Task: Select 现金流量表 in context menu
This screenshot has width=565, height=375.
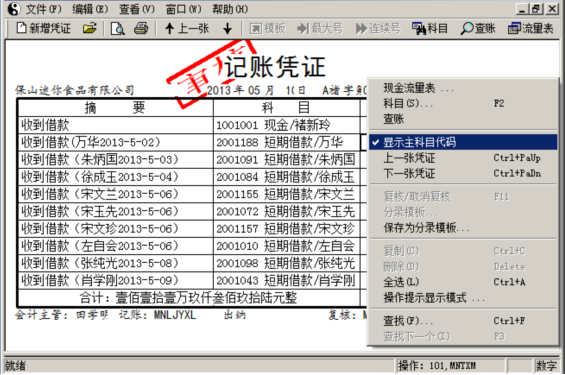Action: (x=463, y=88)
